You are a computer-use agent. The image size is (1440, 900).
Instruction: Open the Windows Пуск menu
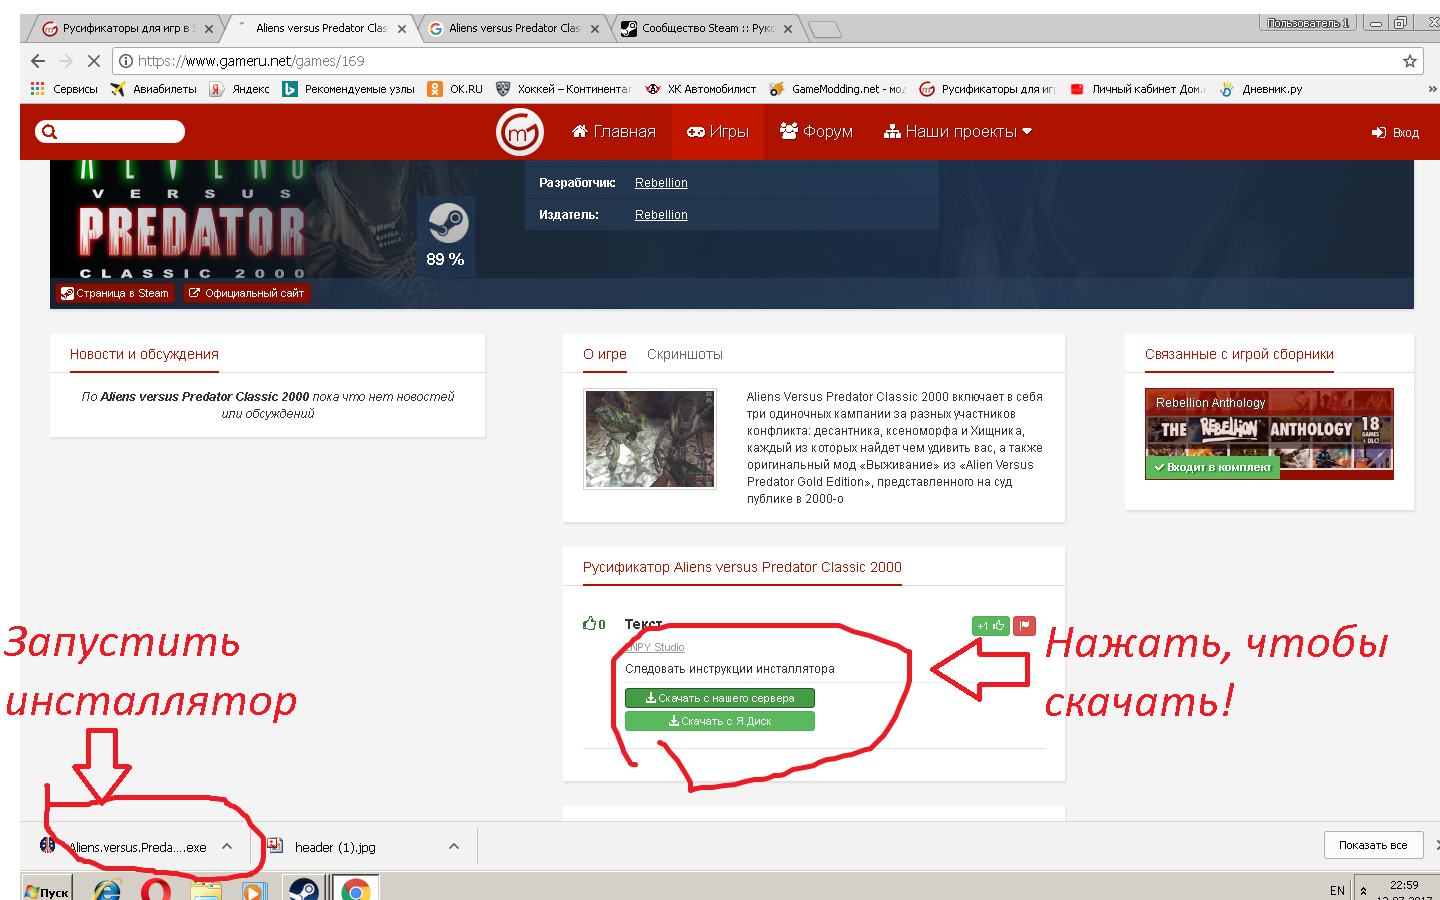[46, 890]
